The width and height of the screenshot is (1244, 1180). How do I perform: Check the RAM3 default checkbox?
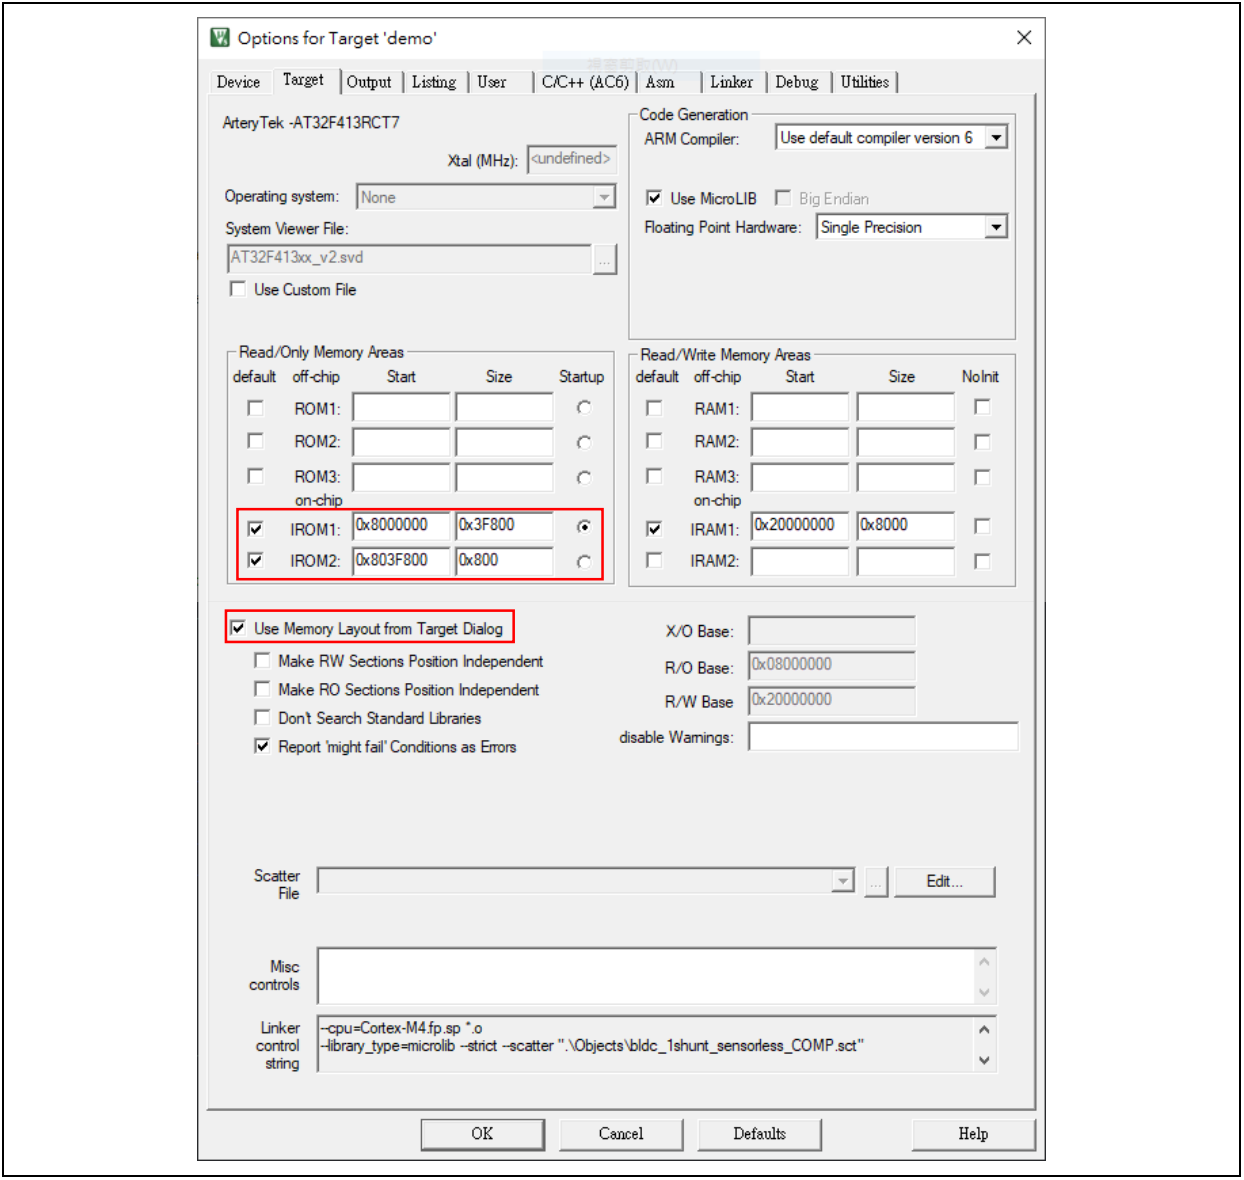pyautogui.click(x=654, y=476)
